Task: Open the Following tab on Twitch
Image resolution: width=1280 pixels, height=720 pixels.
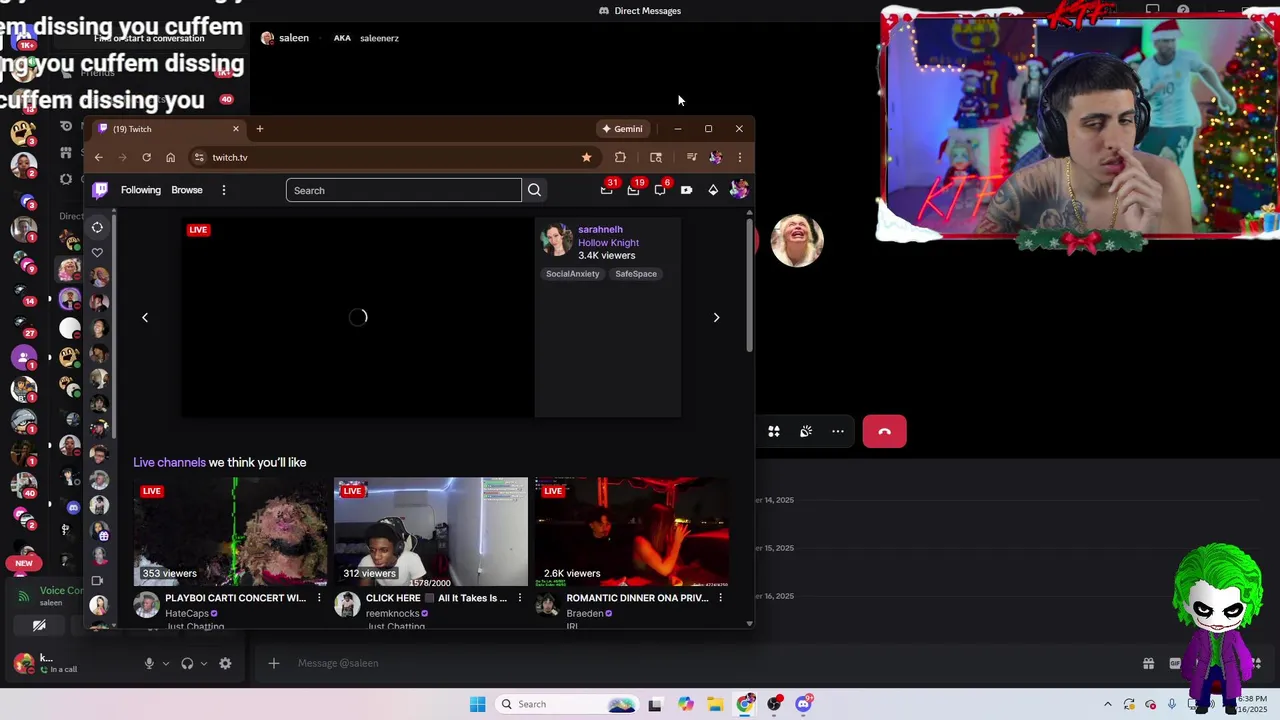Action: [x=141, y=190]
